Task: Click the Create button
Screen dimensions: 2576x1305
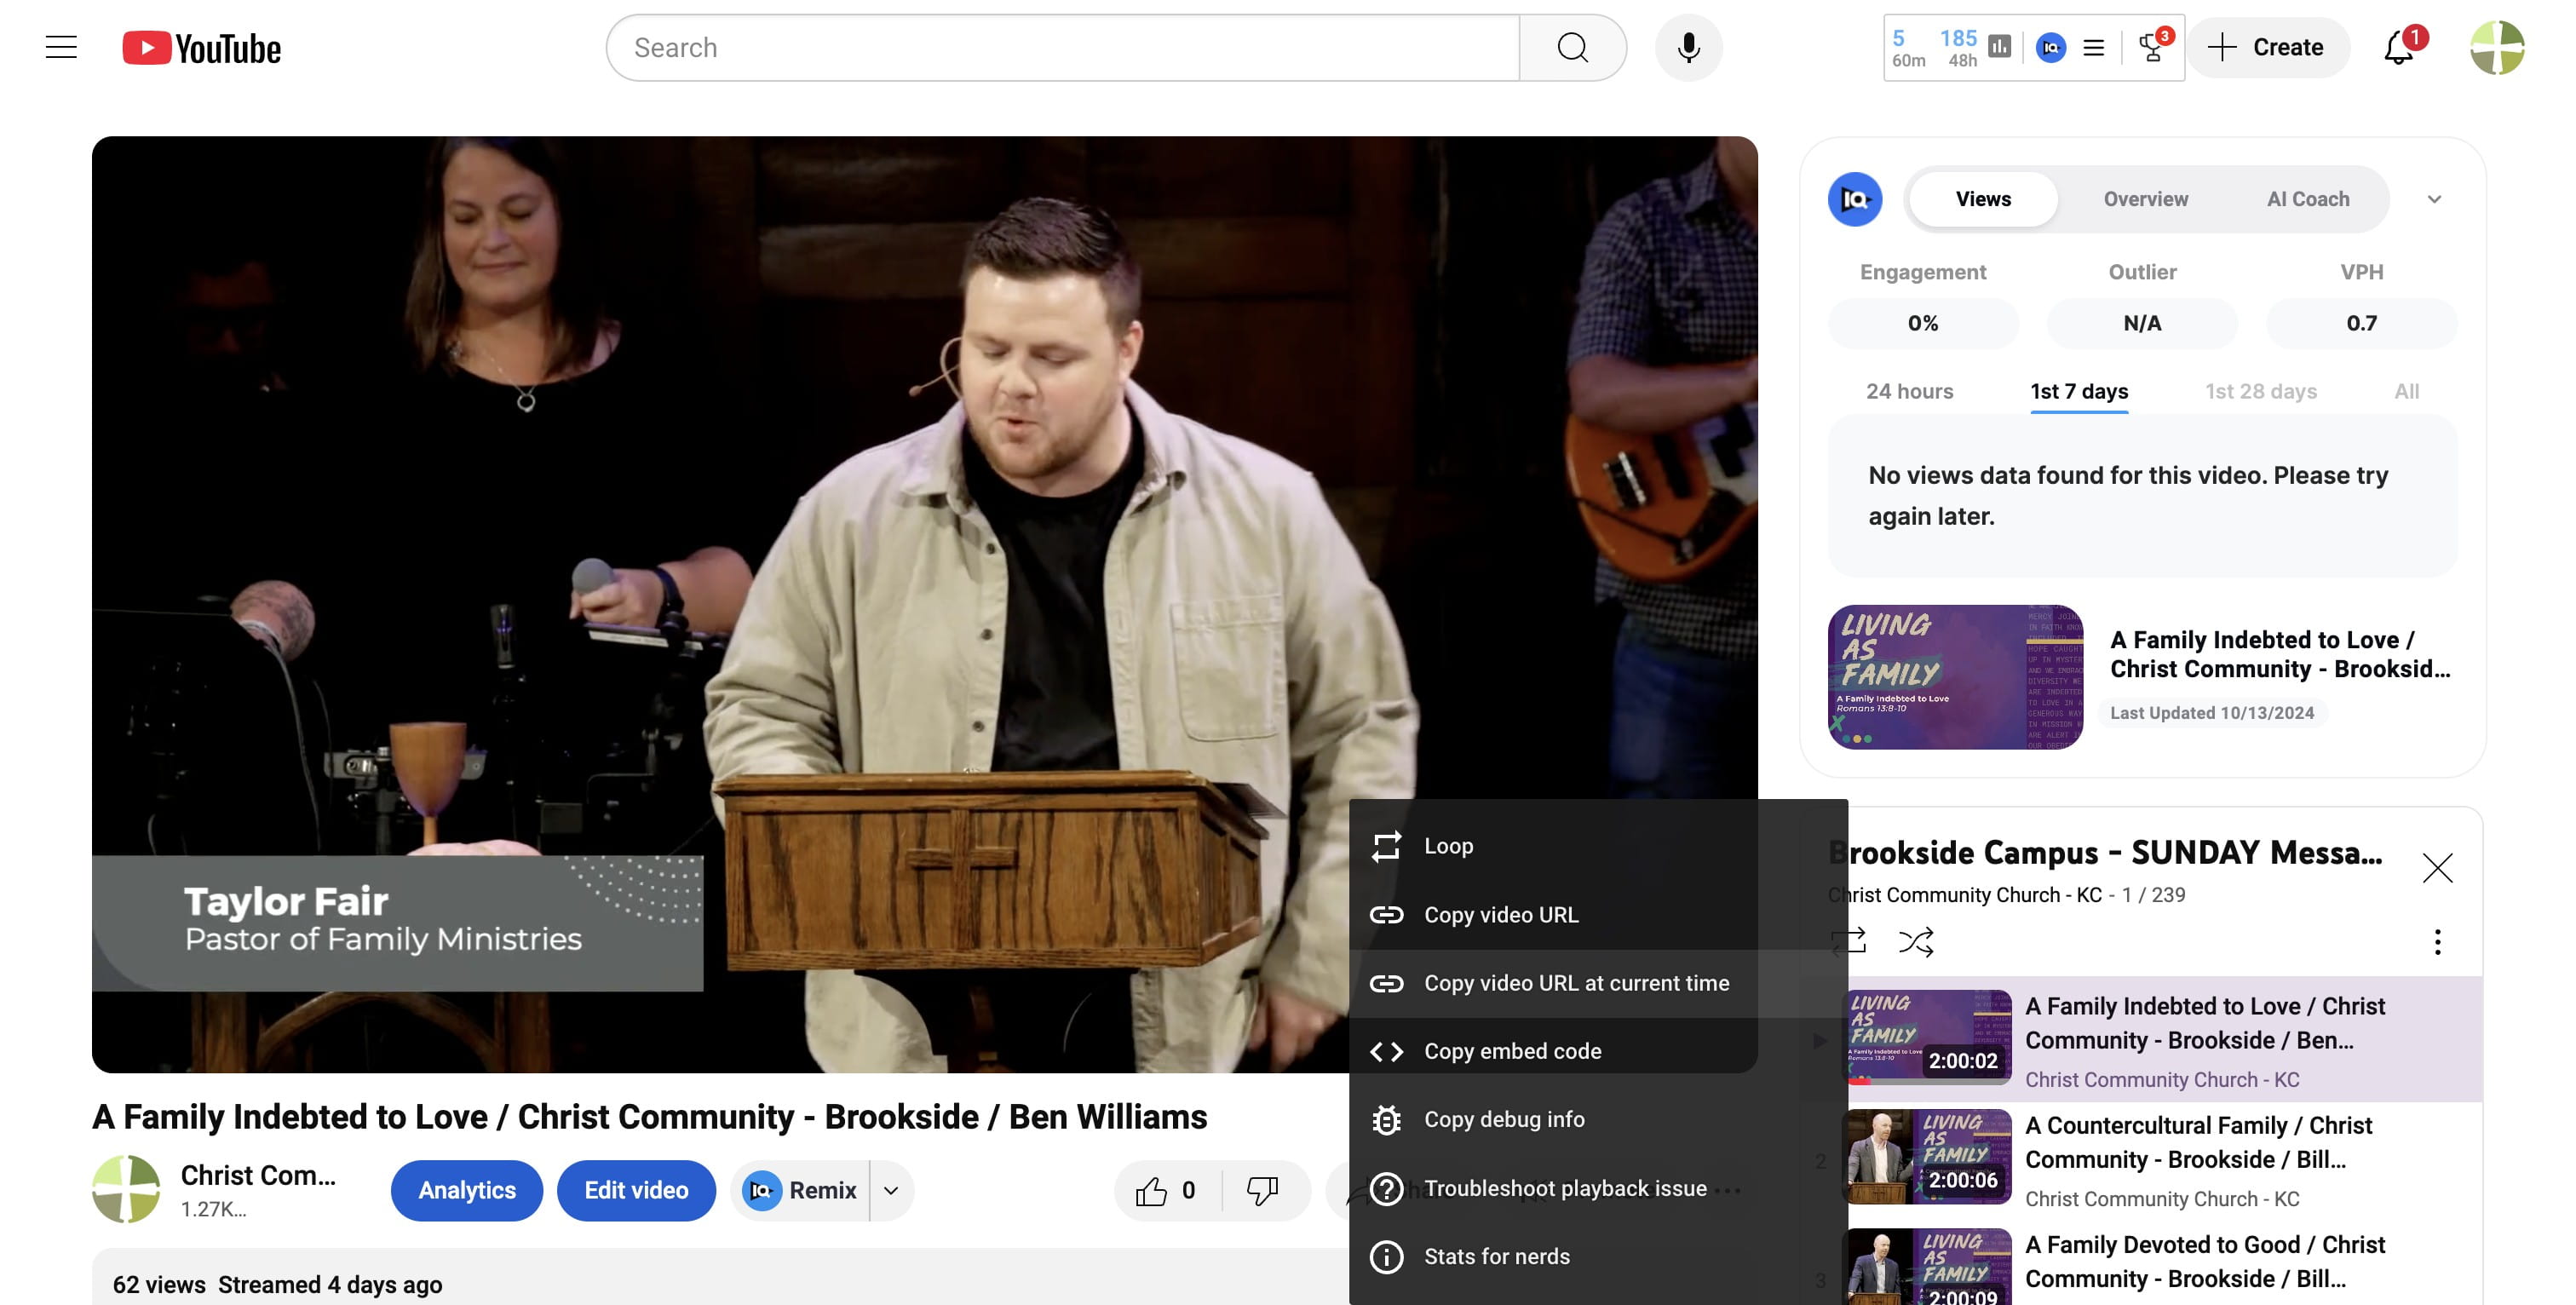Action: [x=2267, y=47]
